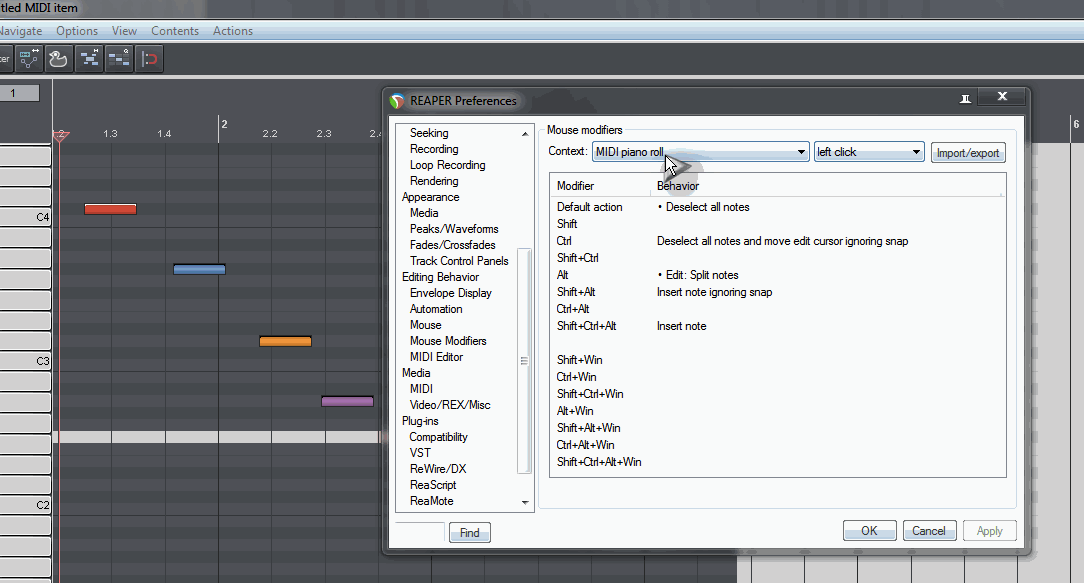Viewport: 1084px width, 583px height.
Task: Select the Shift+Ctrl+Alt modifier row
Action: [x=778, y=326]
